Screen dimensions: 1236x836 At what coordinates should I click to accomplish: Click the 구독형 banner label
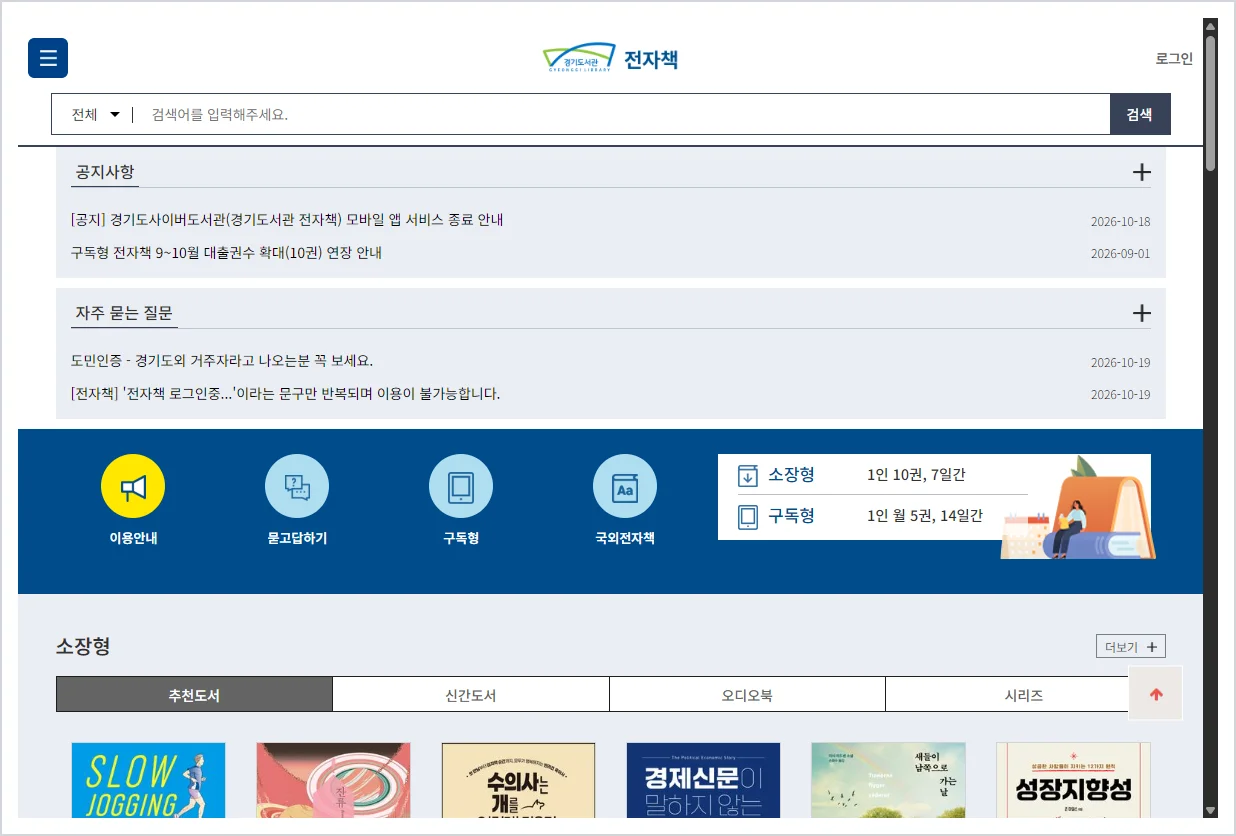[791, 516]
